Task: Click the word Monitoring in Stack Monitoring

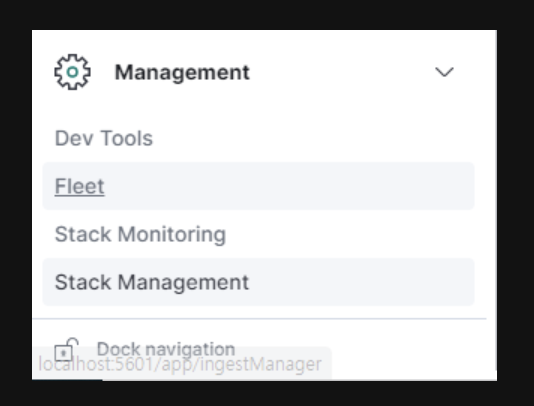Action: pyautogui.click(x=172, y=235)
